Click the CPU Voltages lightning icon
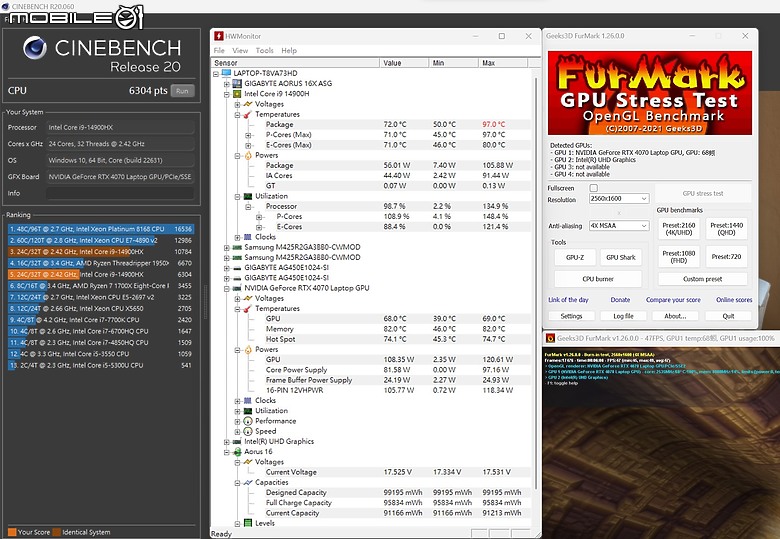 pos(248,104)
